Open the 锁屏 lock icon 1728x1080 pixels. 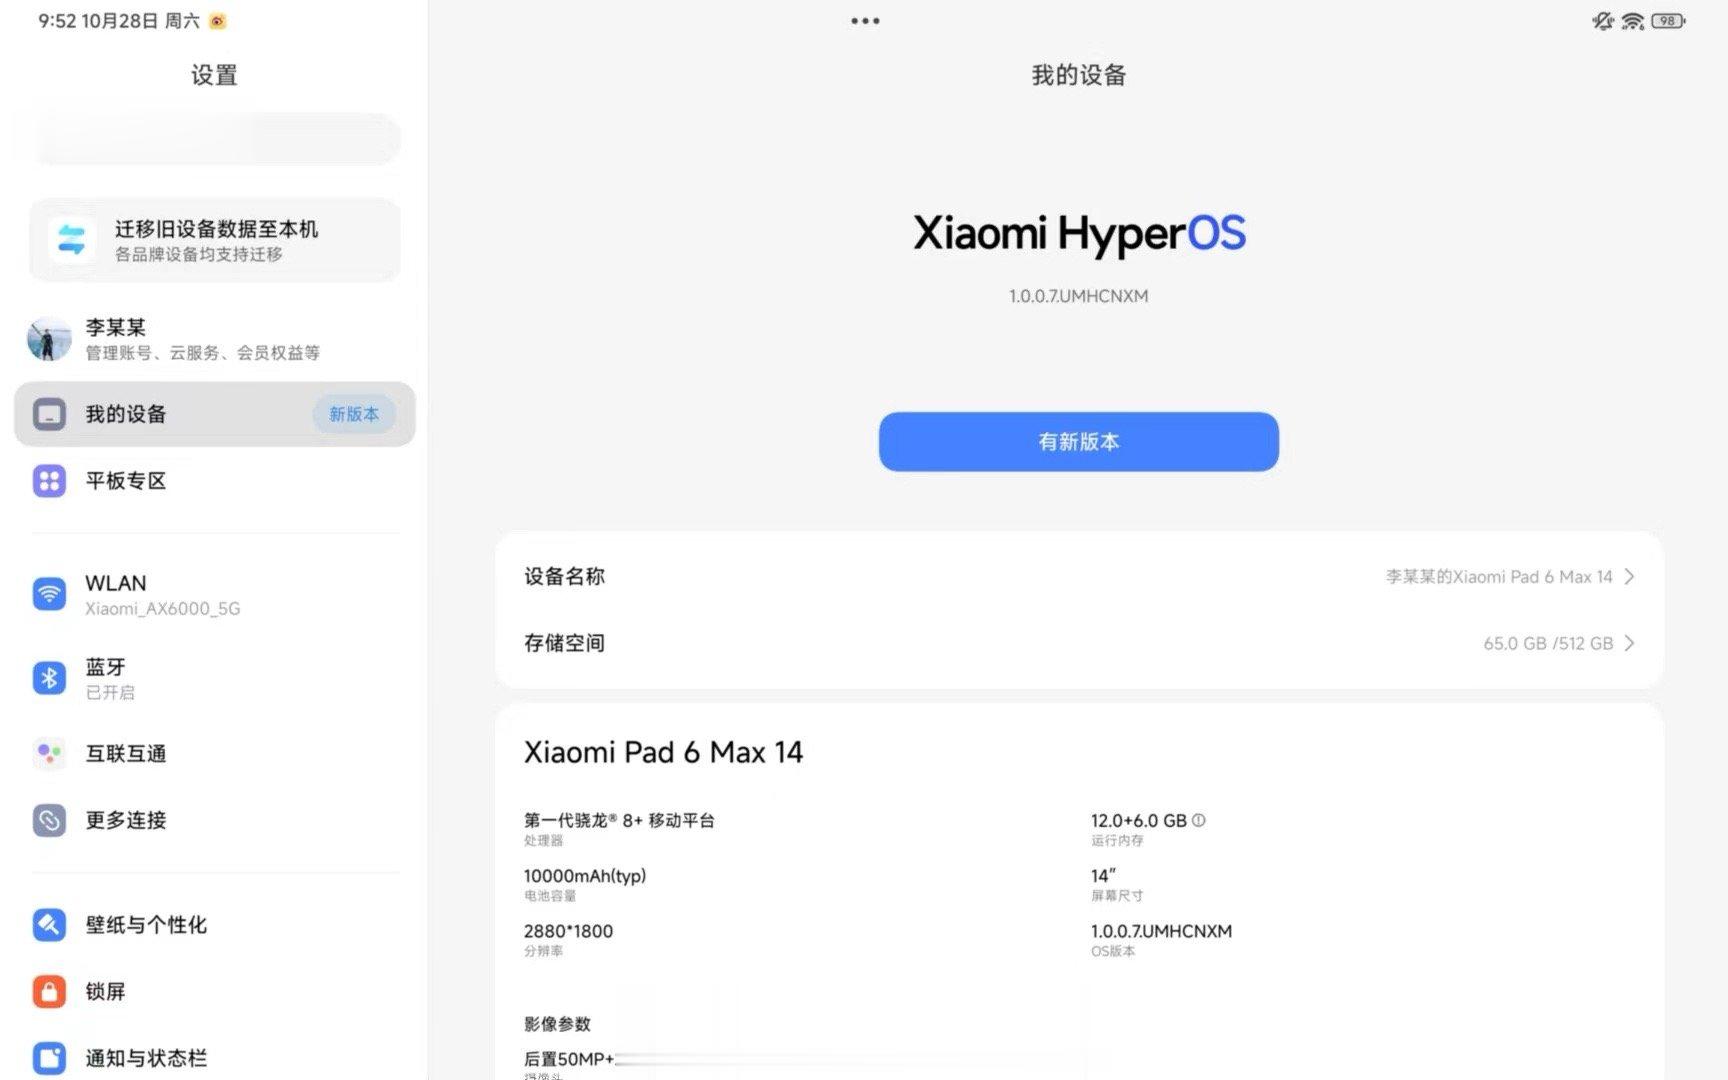click(x=49, y=991)
